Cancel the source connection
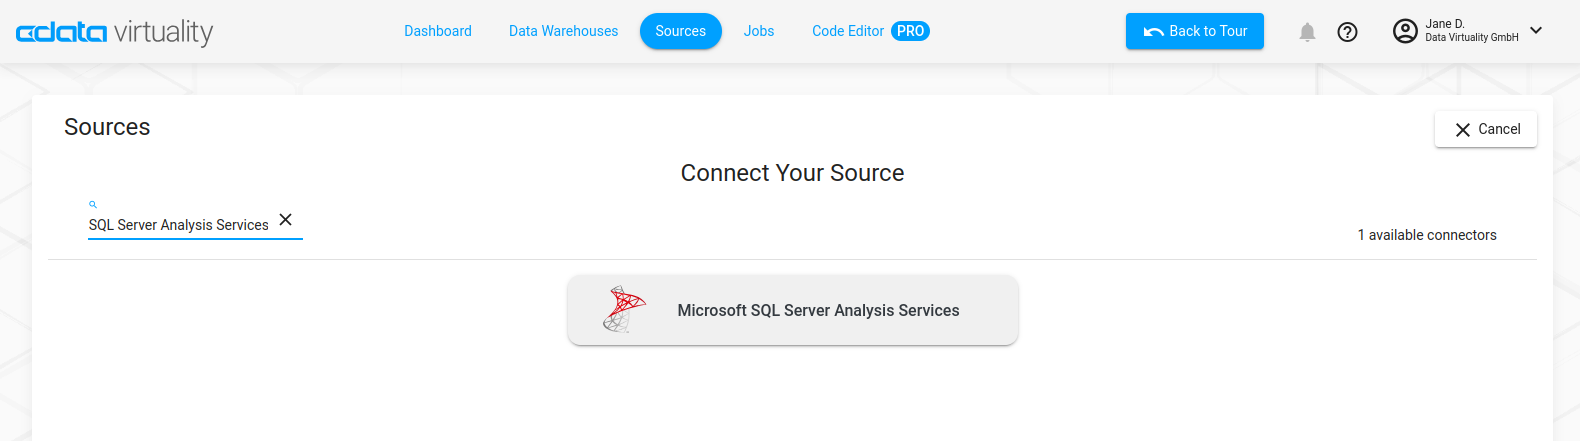 (1486, 129)
